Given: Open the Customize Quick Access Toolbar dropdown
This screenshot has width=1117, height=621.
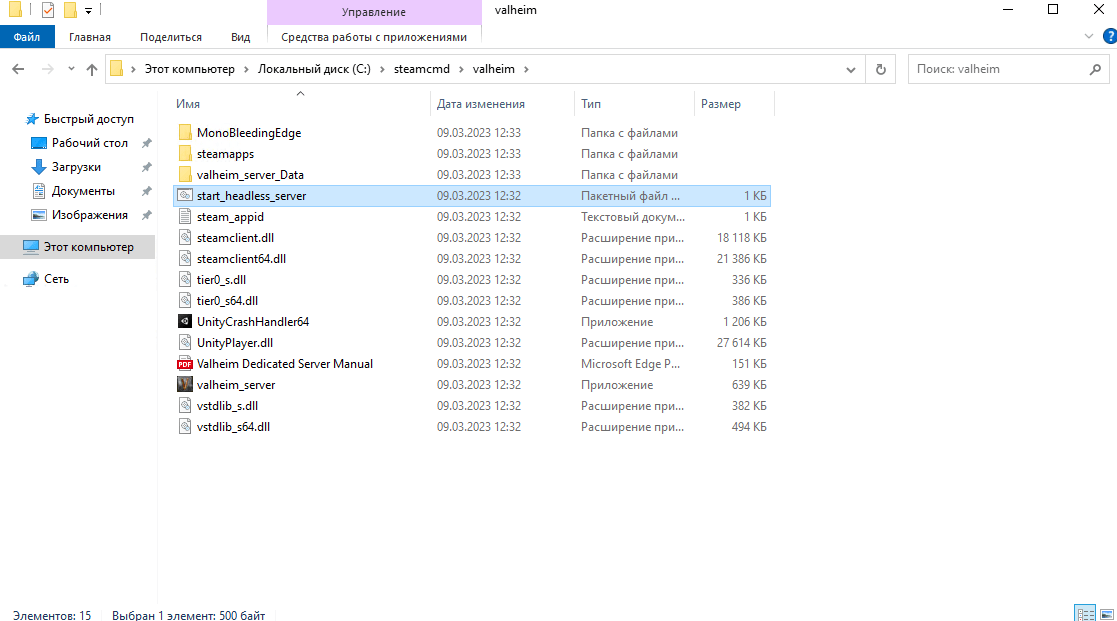Looking at the screenshot, I should tap(88, 11).
